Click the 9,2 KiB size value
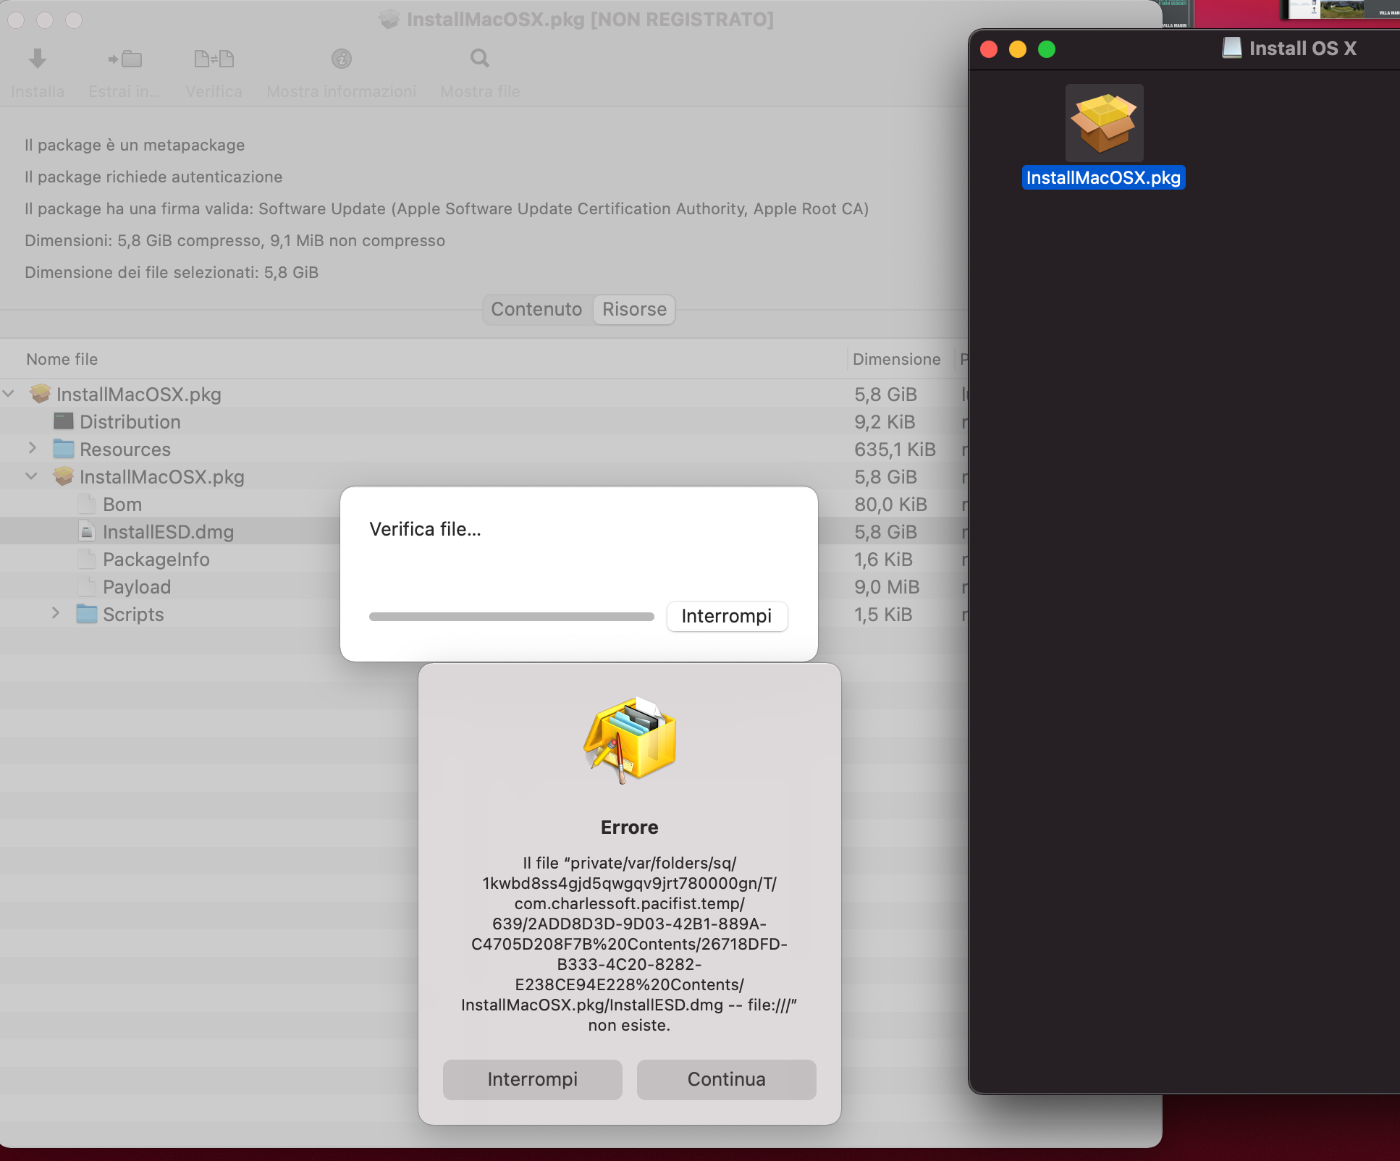 (885, 422)
